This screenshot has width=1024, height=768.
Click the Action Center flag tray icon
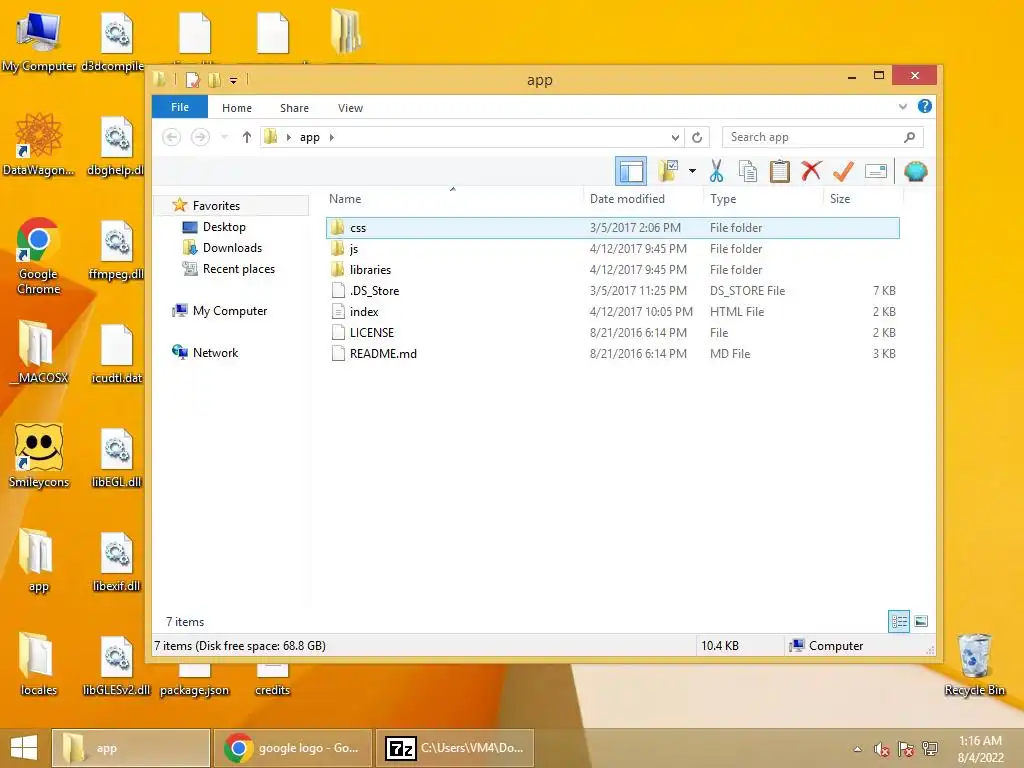(x=906, y=749)
